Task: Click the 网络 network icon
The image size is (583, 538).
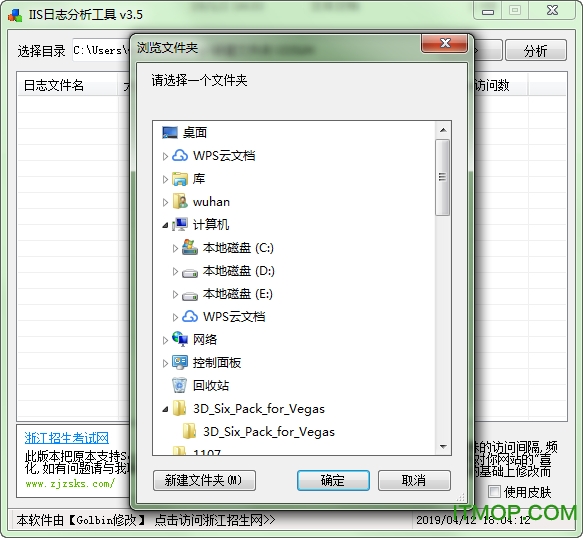Action: point(180,339)
